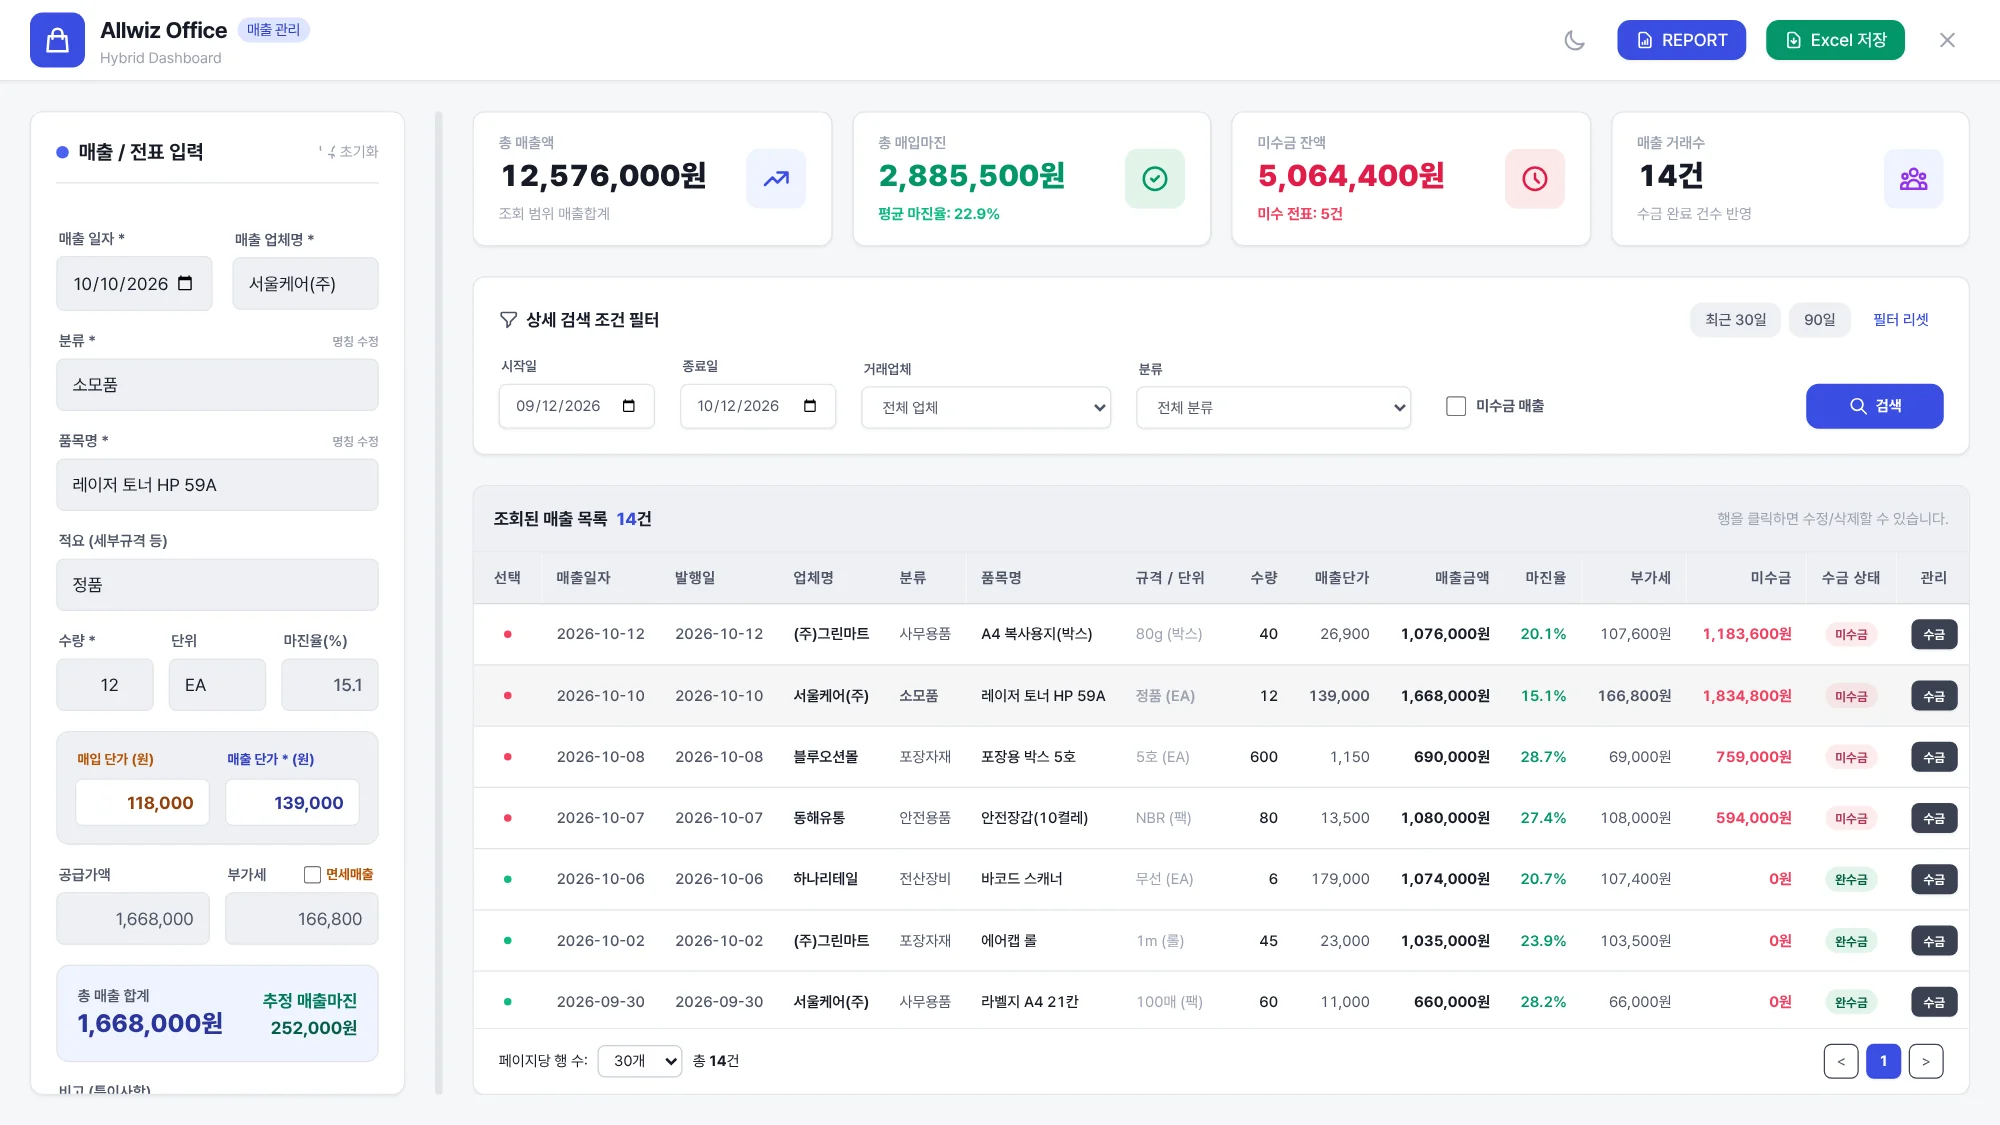Click the unpaid balance clock icon
Screen dimensions: 2000x1125
coord(1535,179)
